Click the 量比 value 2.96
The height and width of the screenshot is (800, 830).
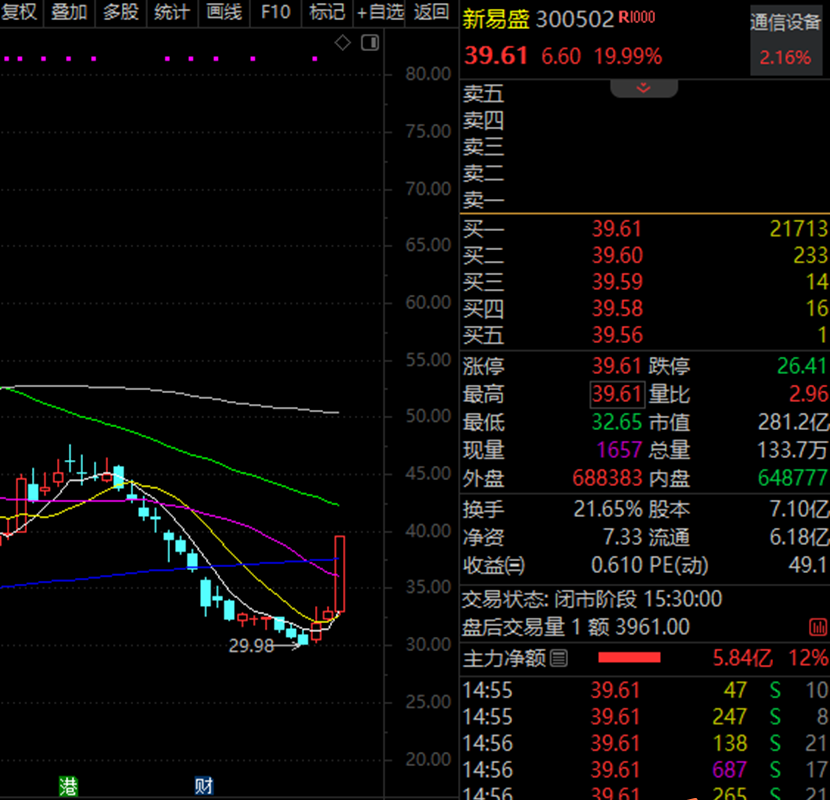[x=808, y=394]
